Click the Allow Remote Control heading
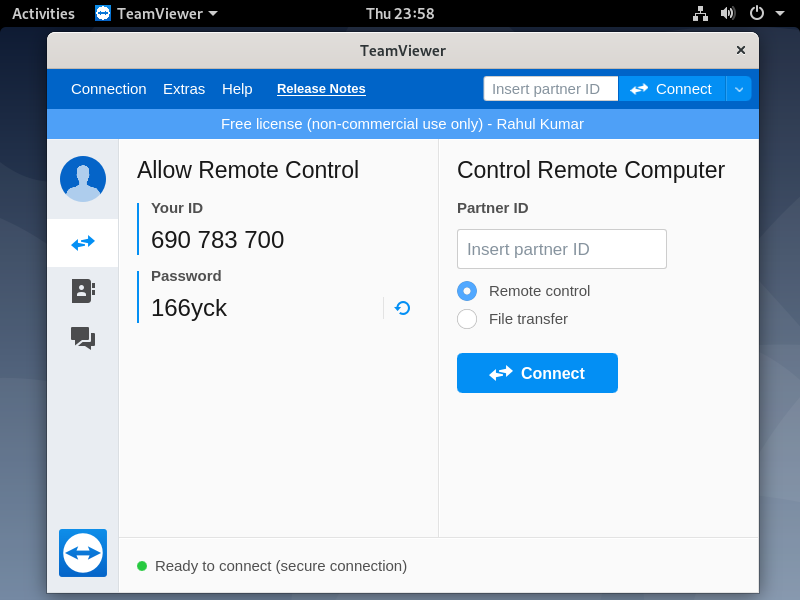This screenshot has width=800, height=600. click(248, 170)
